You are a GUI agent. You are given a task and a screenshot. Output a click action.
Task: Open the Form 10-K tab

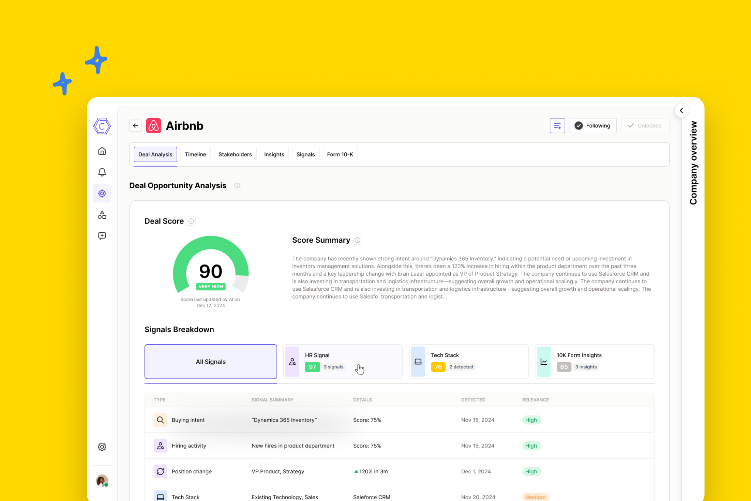coord(340,155)
